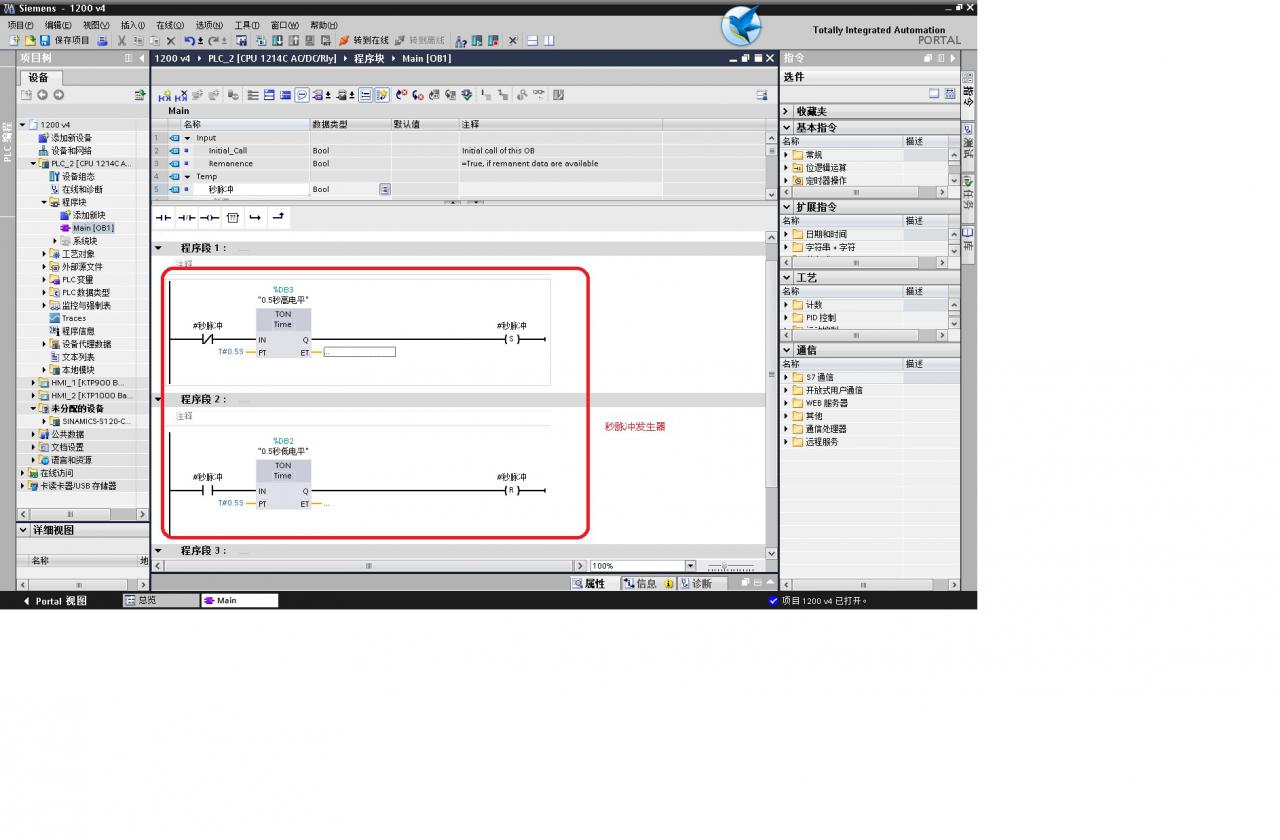
Task: Select Main [OB1] in project tree
Action: [x=93, y=228]
